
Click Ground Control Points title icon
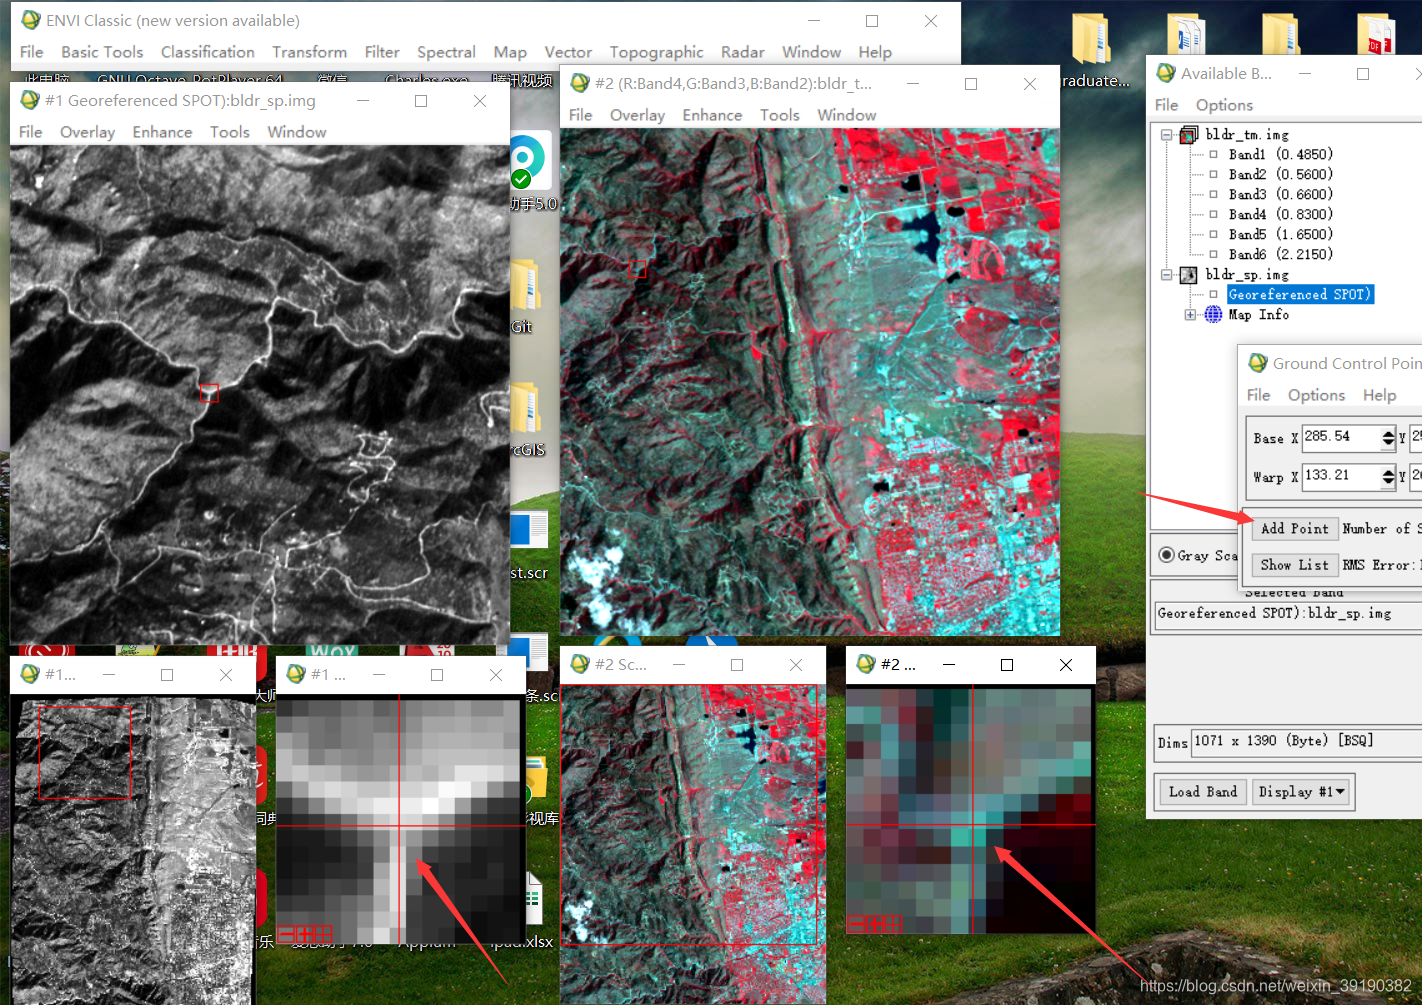(x=1258, y=363)
